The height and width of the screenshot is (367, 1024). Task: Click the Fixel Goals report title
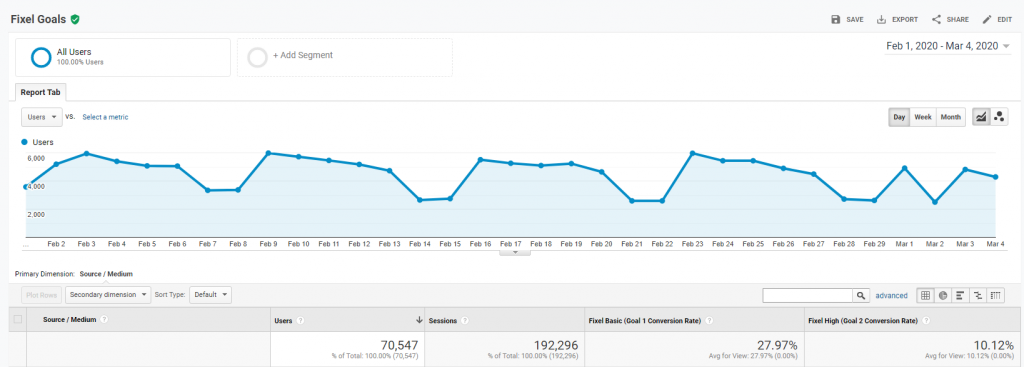point(39,20)
